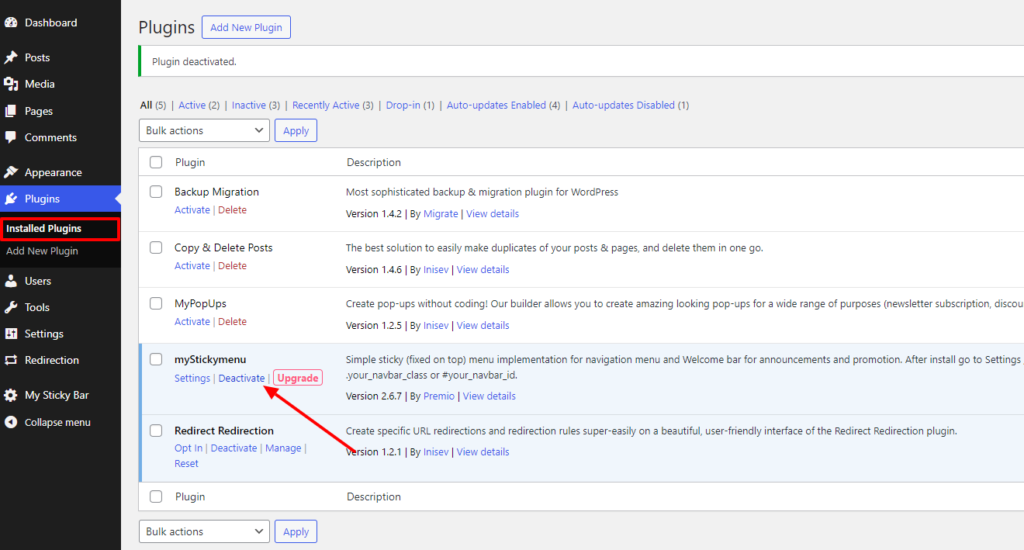Open Add New Plugin submenu item

42,251
